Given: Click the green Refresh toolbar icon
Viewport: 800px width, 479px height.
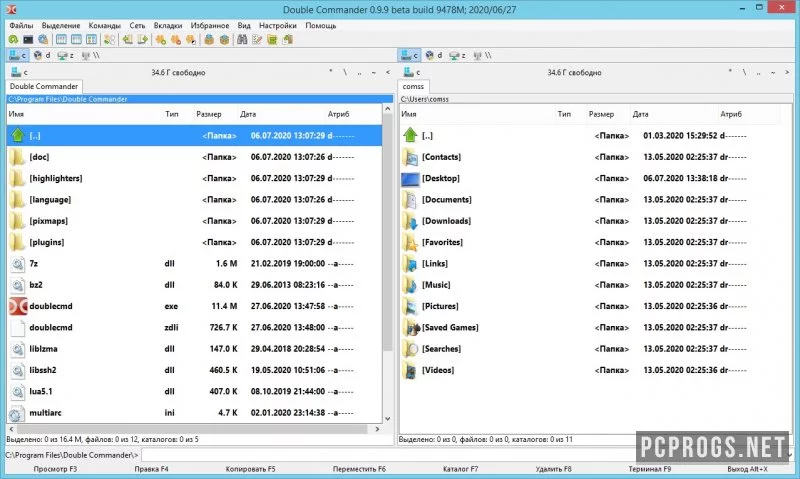Looking at the screenshot, I should tap(13, 40).
